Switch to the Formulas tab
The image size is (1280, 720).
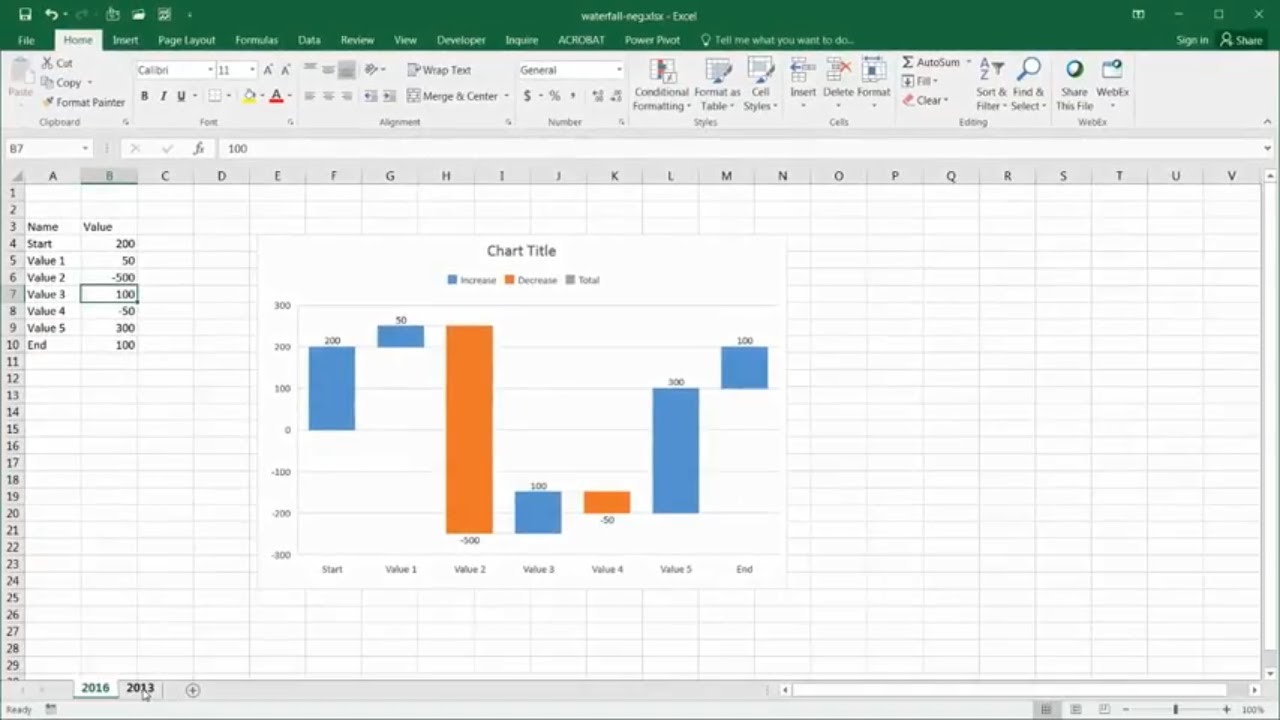256,40
